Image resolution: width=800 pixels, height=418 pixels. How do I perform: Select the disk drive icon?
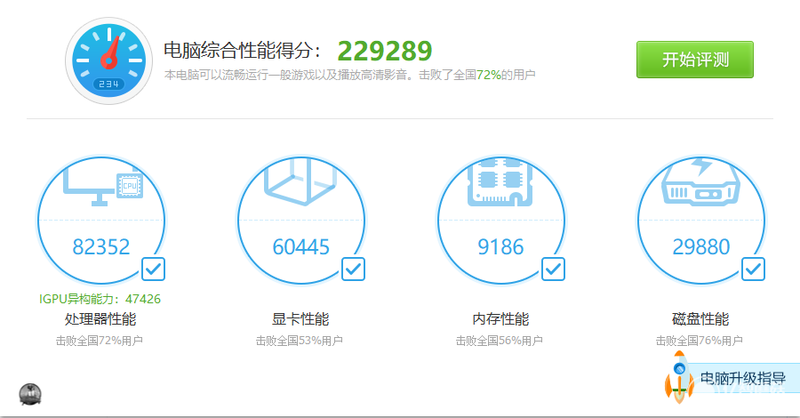(x=701, y=182)
